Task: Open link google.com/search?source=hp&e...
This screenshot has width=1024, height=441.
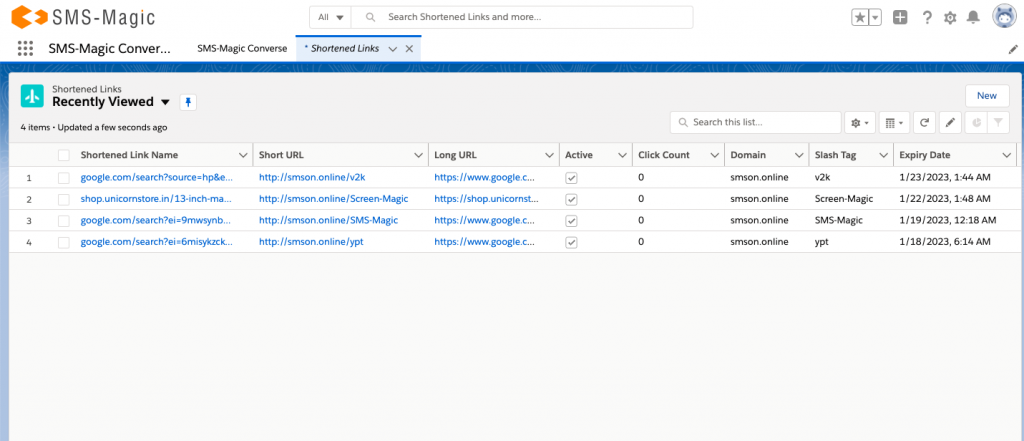Action: click(x=157, y=178)
